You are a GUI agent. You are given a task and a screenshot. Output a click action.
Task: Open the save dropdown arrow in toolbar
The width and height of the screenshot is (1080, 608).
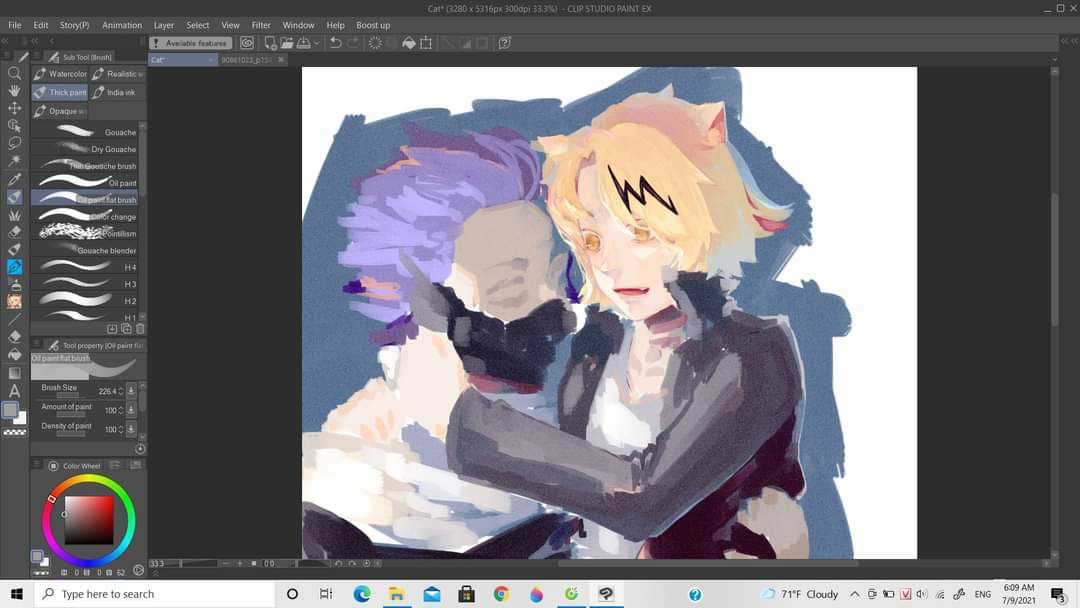[x=317, y=43]
